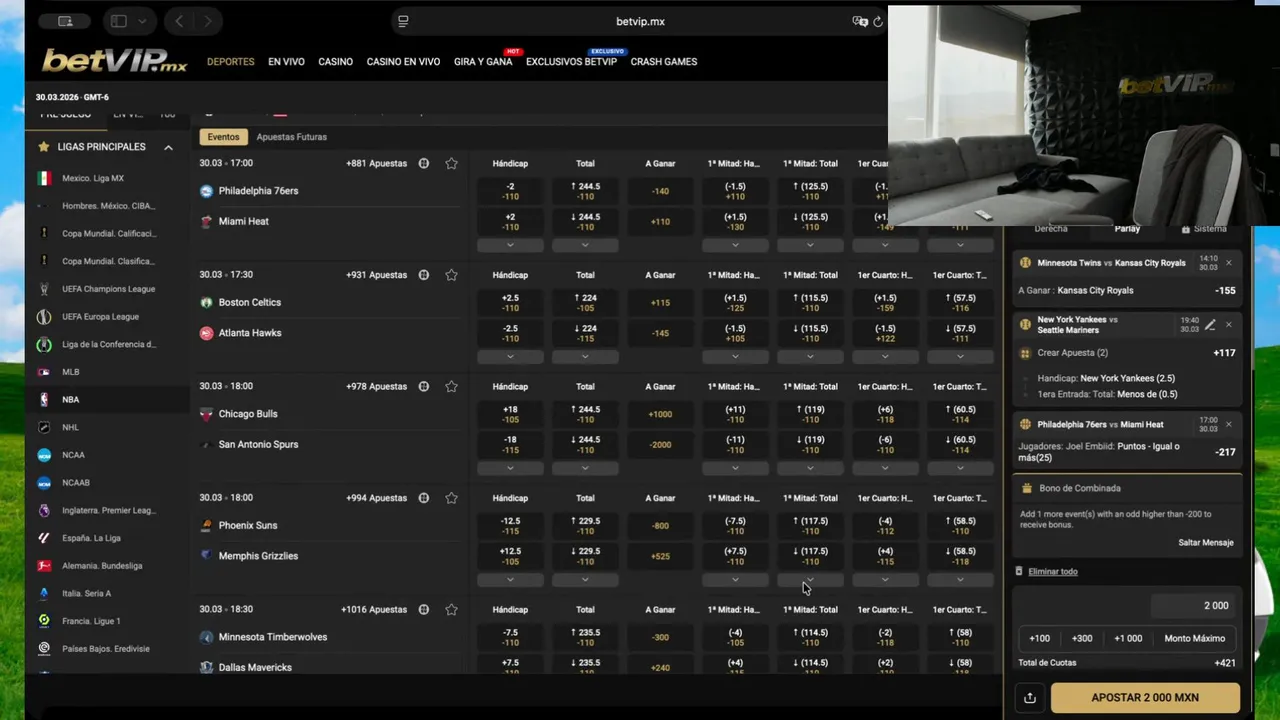The height and width of the screenshot is (720, 1280).
Task: Open Crash Games section
Action: tap(664, 62)
